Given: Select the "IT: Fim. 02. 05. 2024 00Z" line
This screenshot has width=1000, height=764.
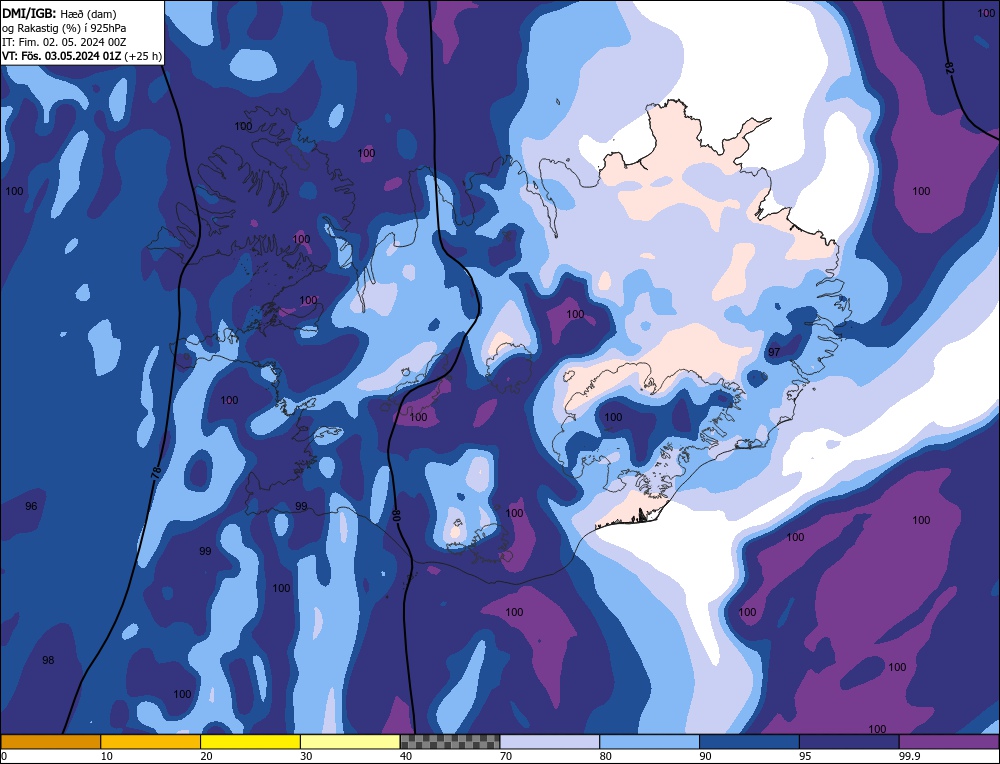Looking at the screenshot, I should coord(64,41).
